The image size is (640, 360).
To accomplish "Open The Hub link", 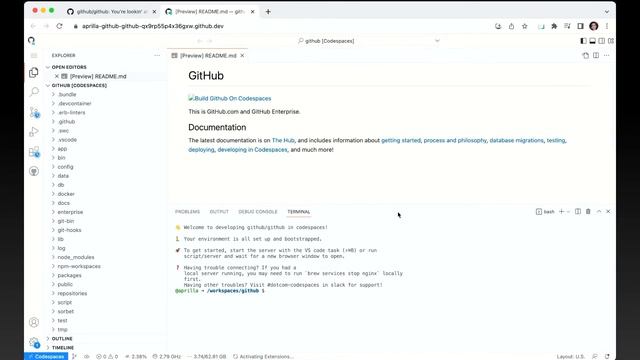I will (x=283, y=140).
